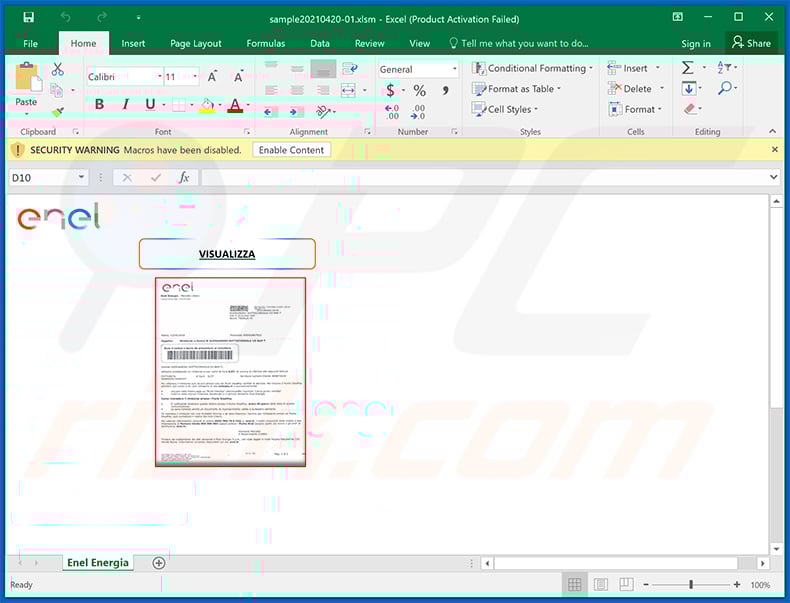Copy the selected cells
This screenshot has width=790, height=603.
[57, 91]
